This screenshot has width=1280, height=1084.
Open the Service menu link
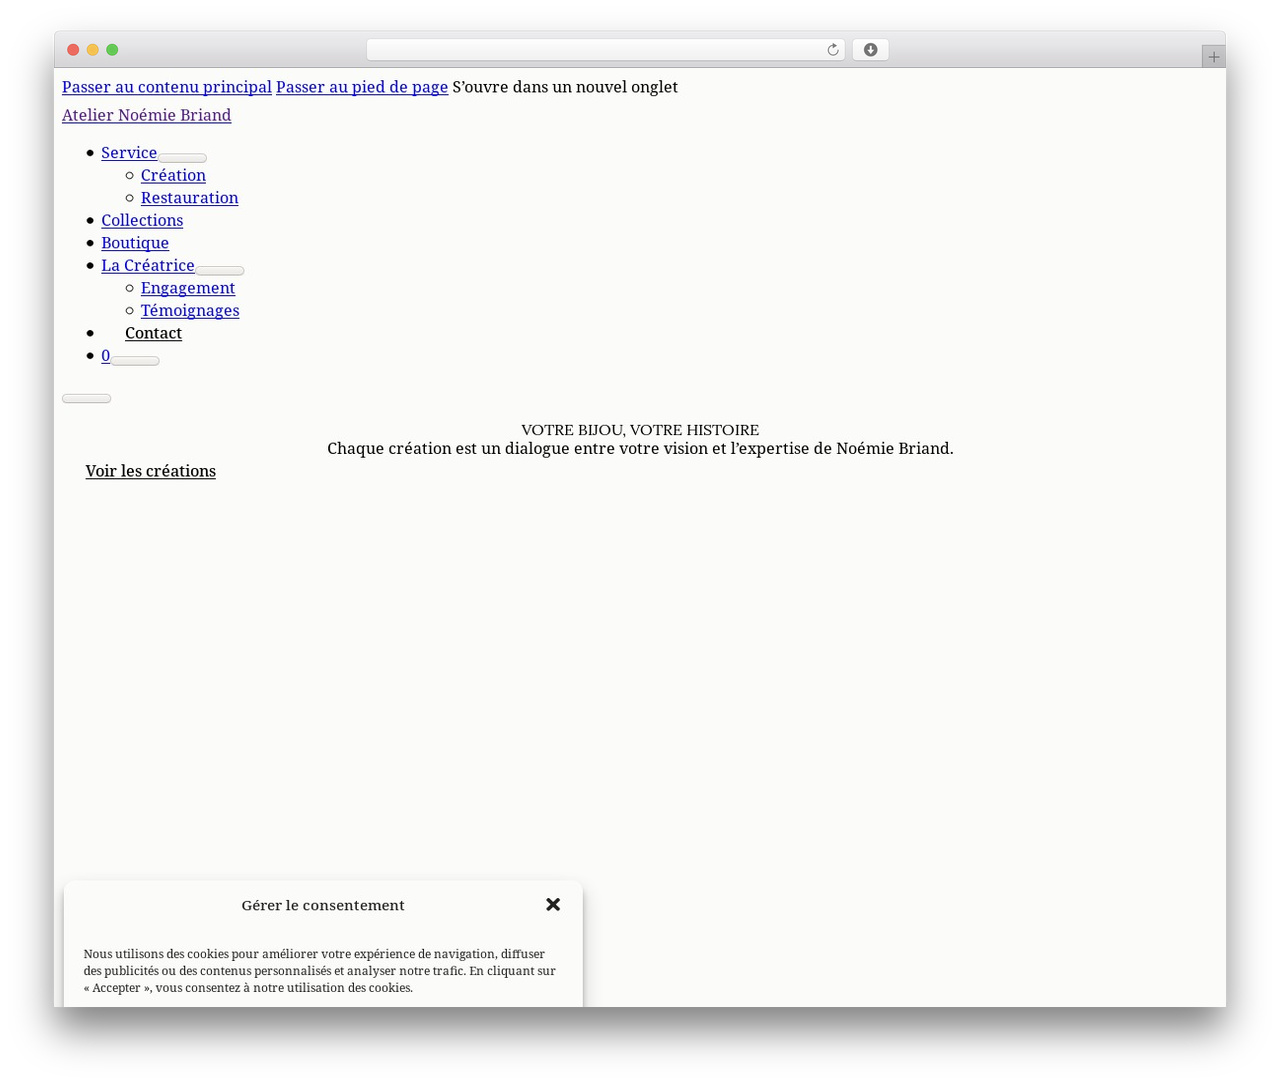tap(129, 153)
